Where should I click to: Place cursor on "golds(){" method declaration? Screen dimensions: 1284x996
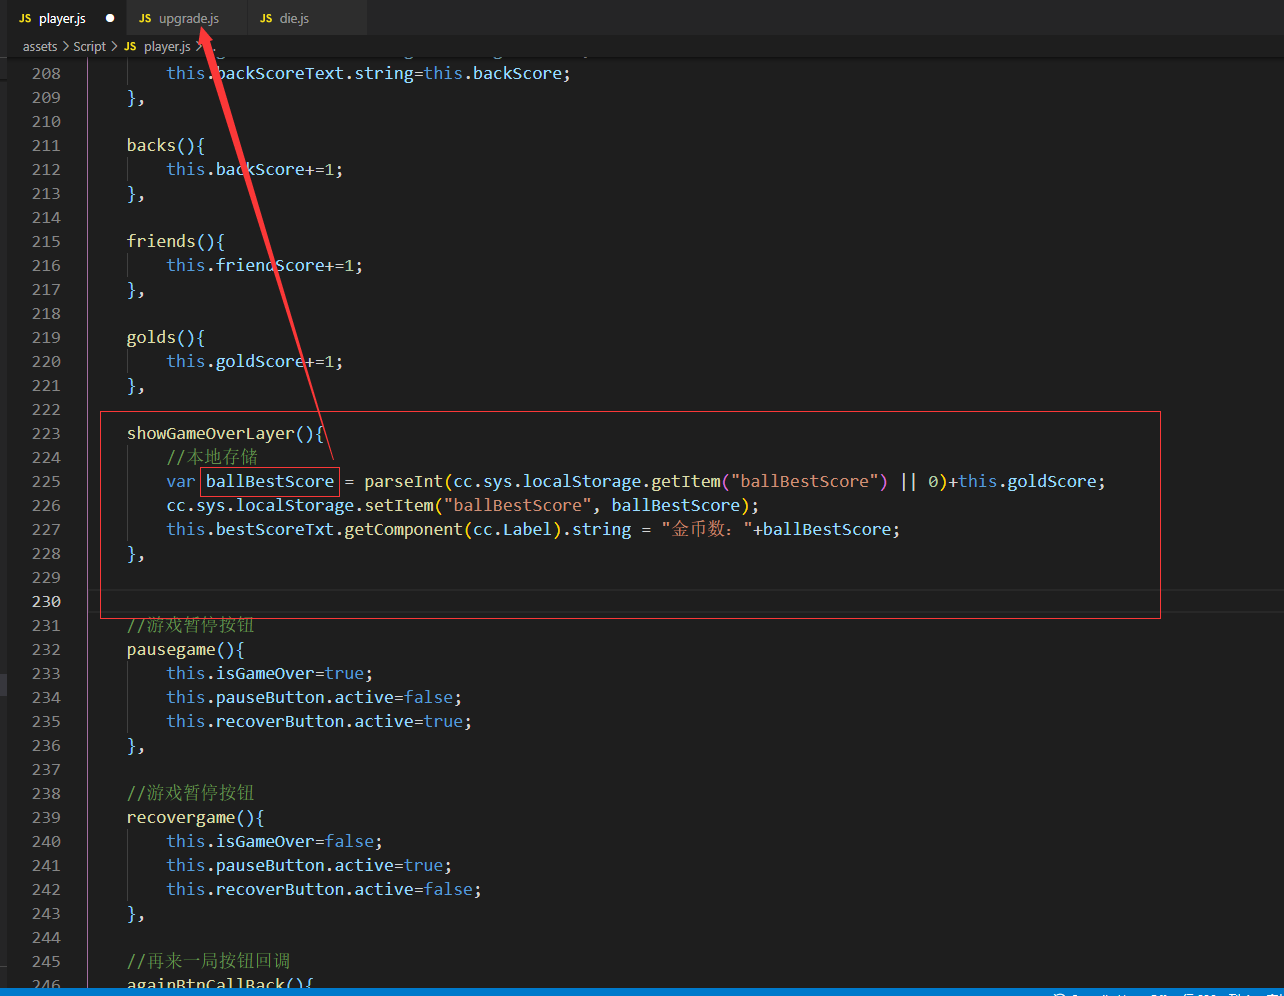pyautogui.click(x=166, y=337)
